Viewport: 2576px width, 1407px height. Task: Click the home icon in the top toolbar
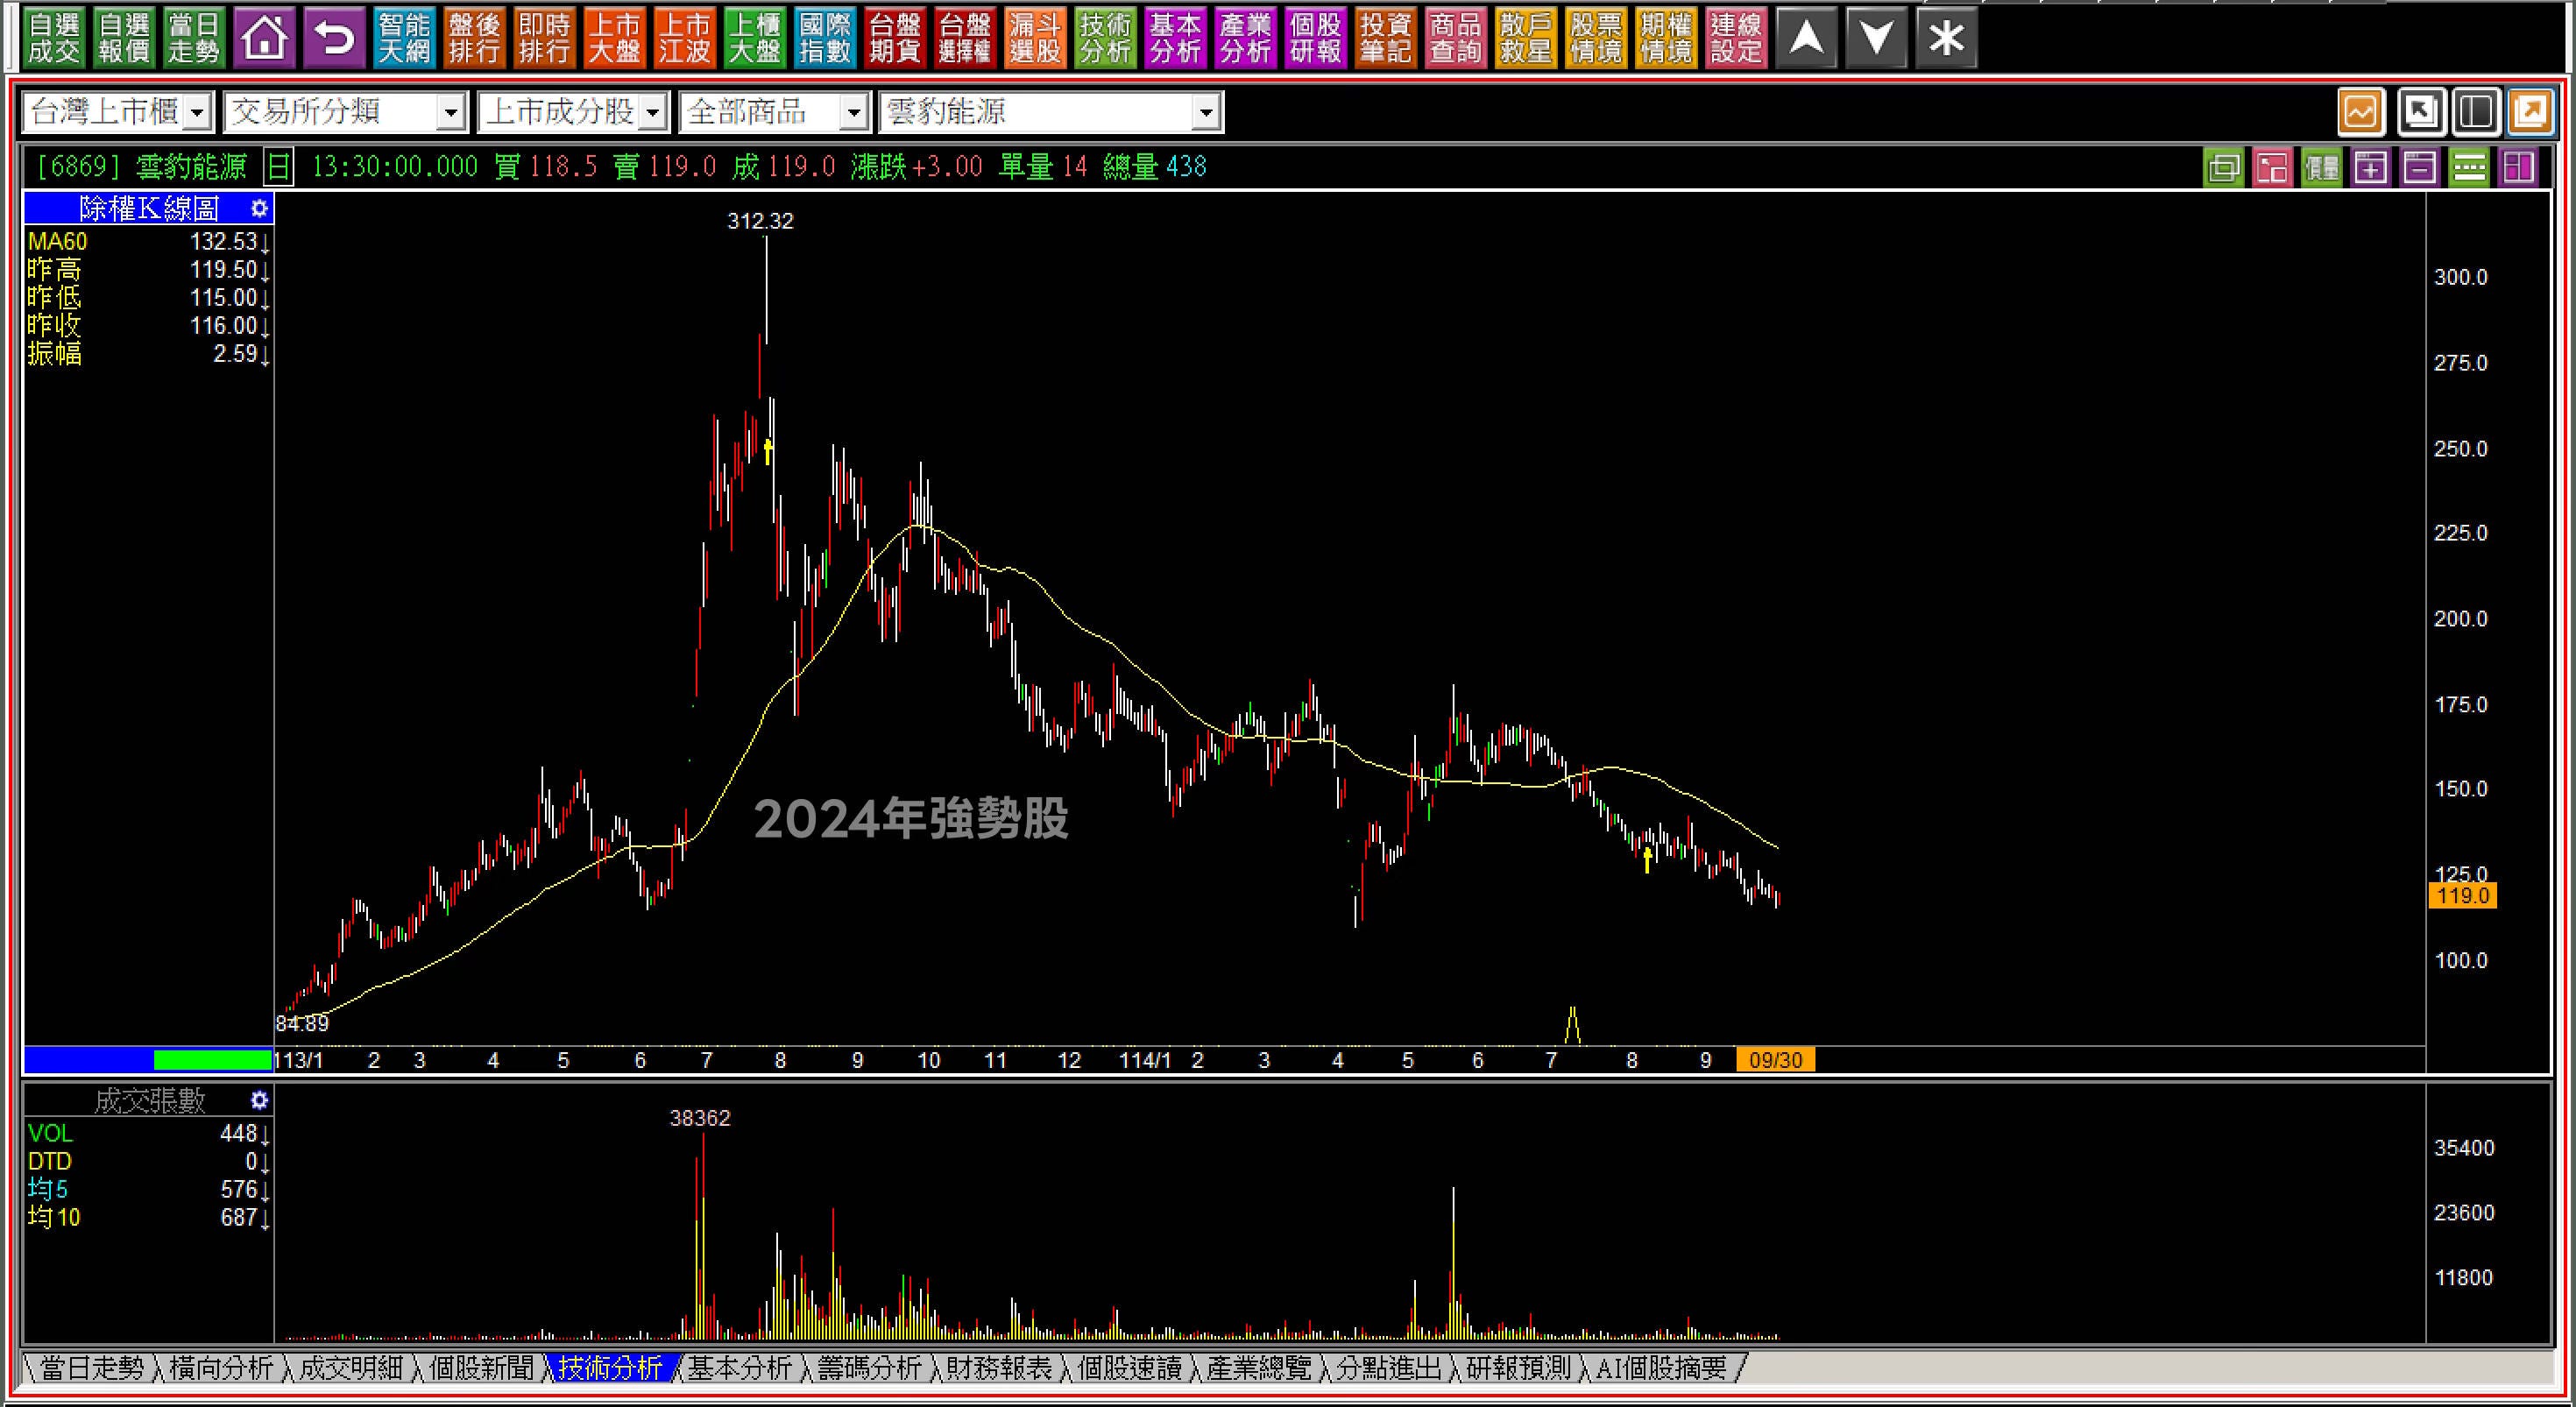264,39
